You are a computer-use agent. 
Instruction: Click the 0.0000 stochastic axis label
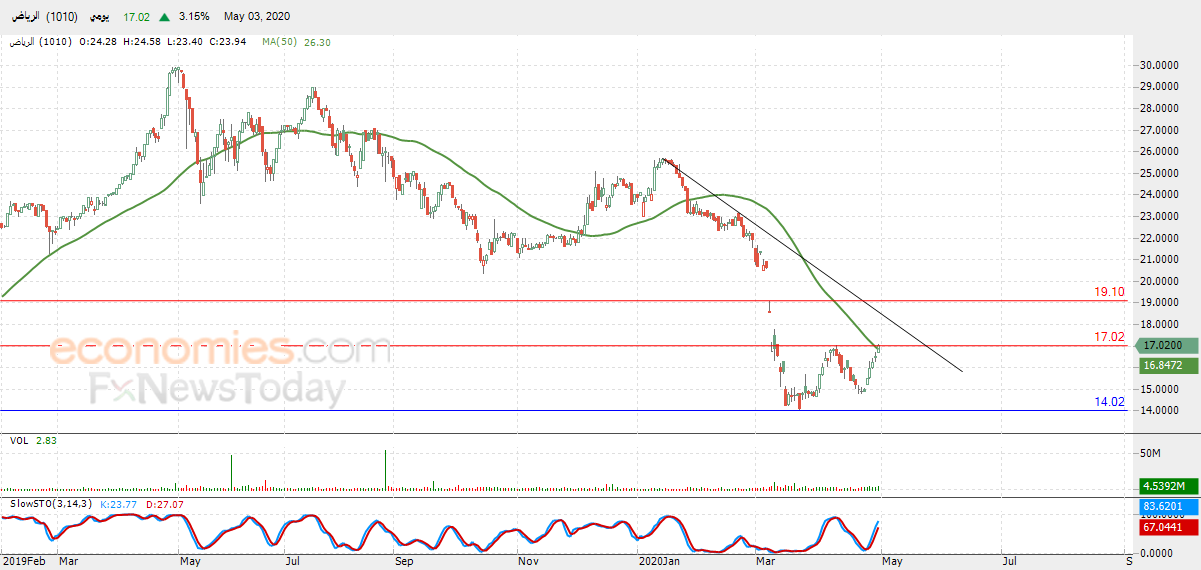[x=1157, y=552]
